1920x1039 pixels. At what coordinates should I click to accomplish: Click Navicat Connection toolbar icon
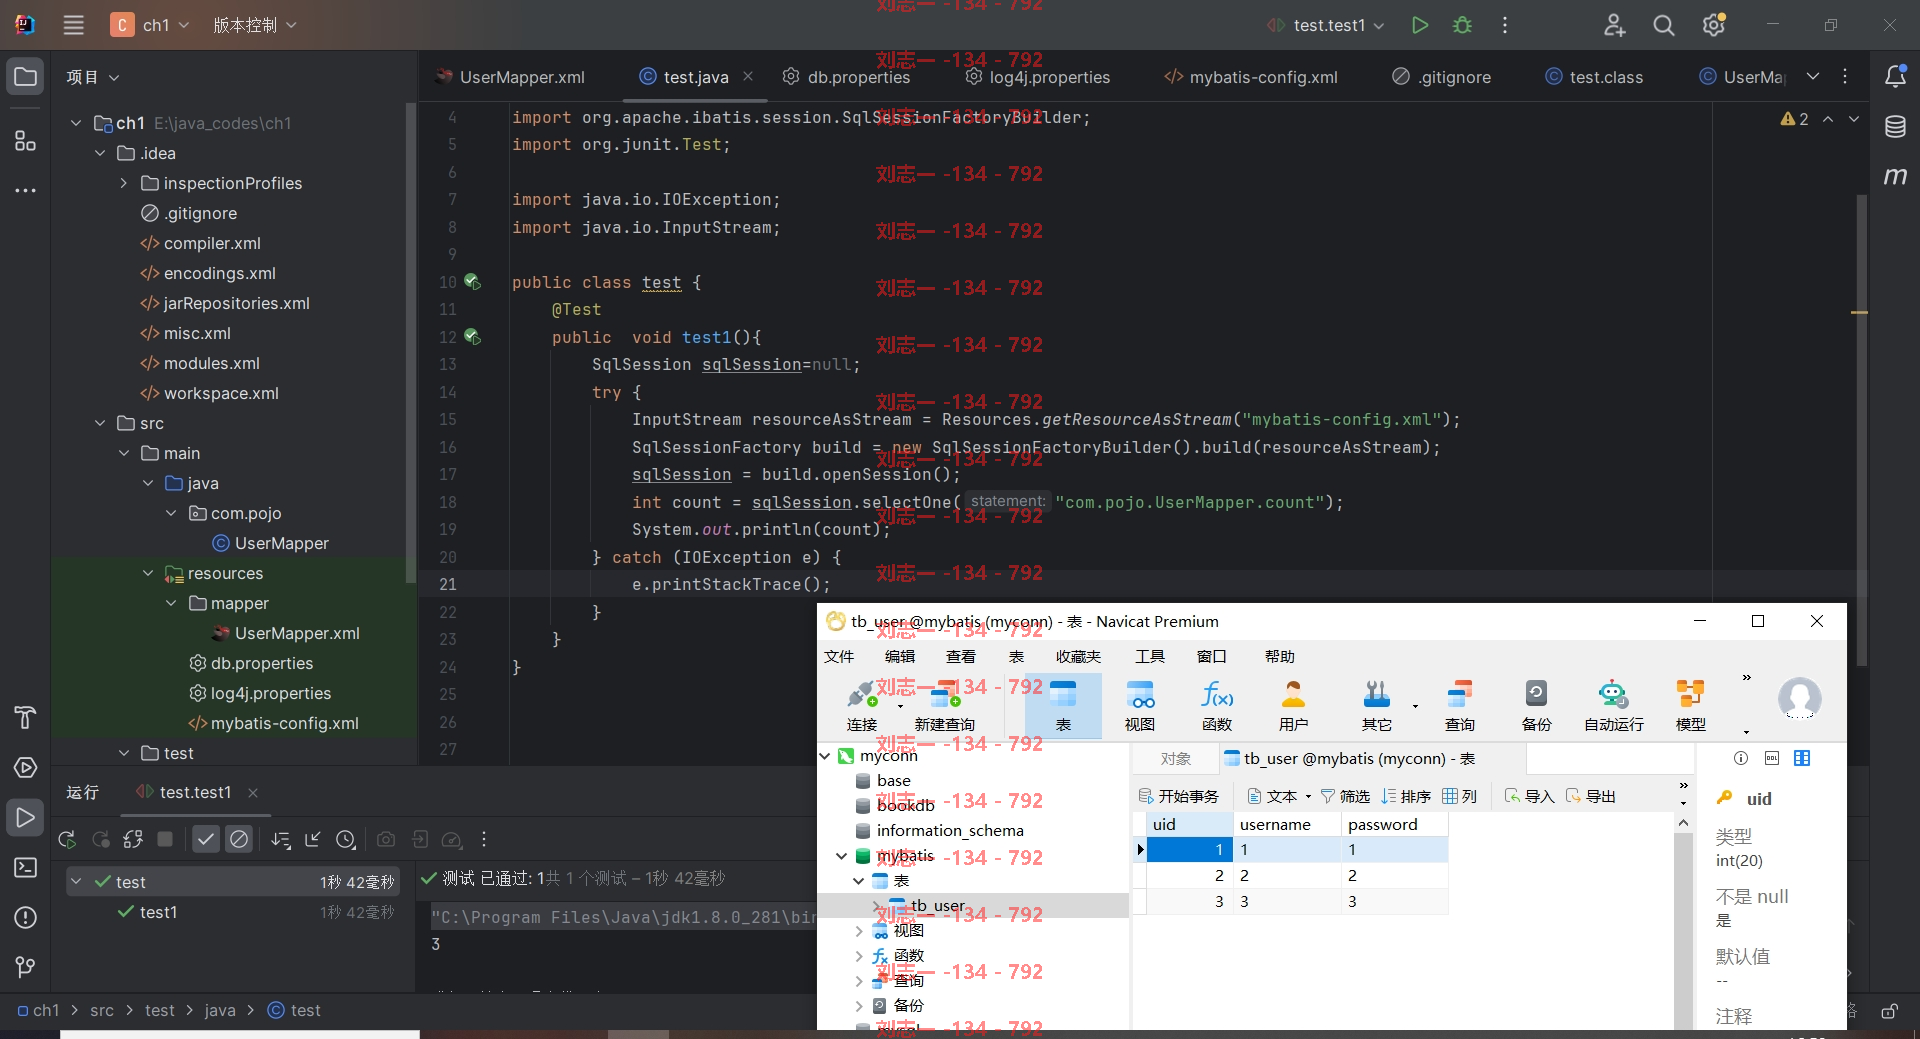pos(862,706)
